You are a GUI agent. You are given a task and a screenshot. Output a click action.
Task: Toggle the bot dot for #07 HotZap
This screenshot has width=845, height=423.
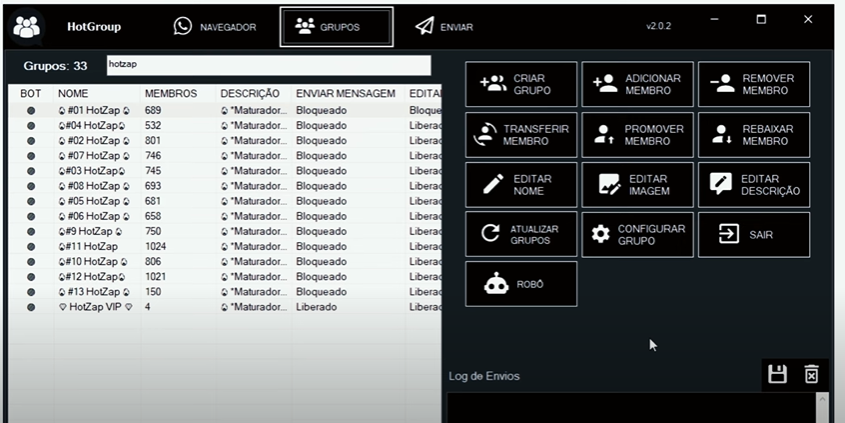(31, 156)
